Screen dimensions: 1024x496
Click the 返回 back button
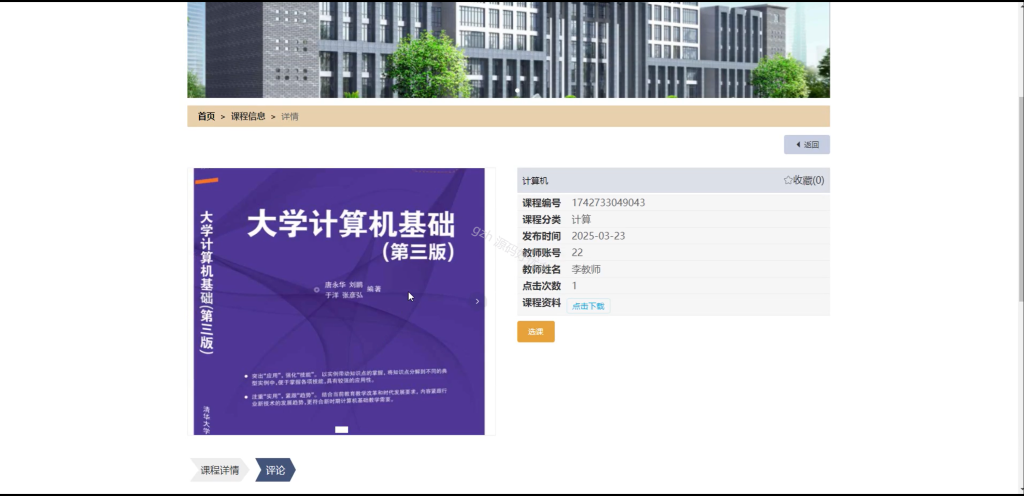pos(807,145)
